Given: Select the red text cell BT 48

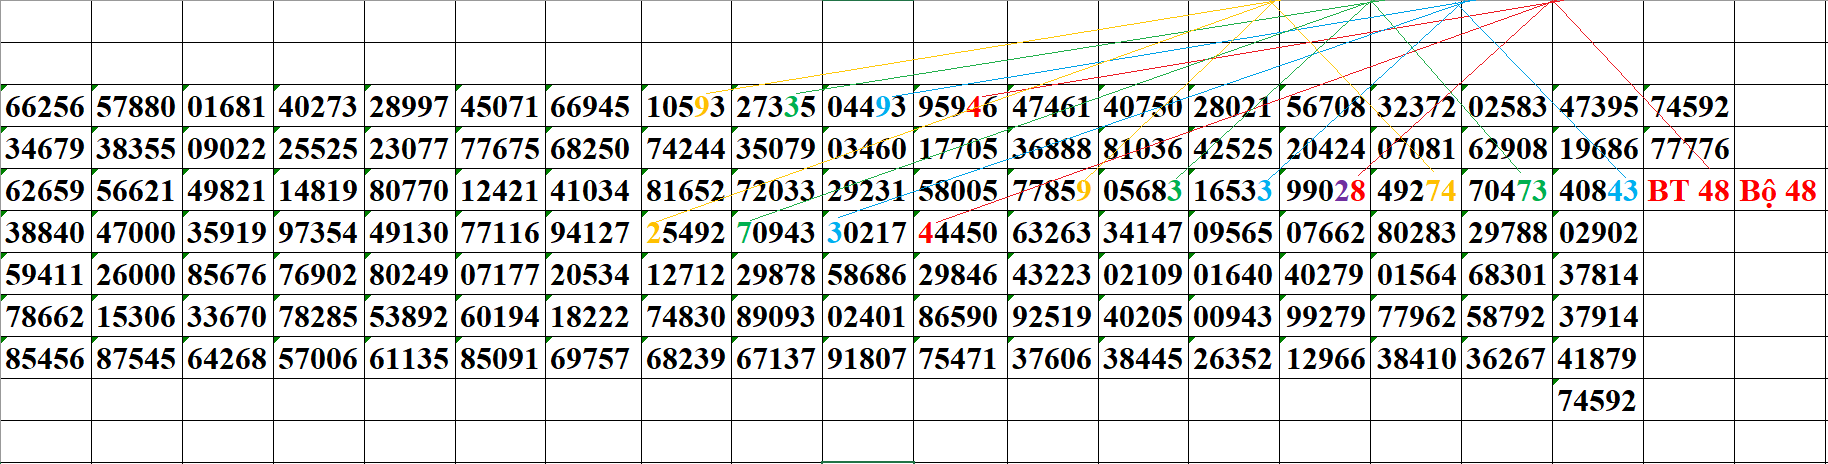Looking at the screenshot, I should click(1688, 191).
